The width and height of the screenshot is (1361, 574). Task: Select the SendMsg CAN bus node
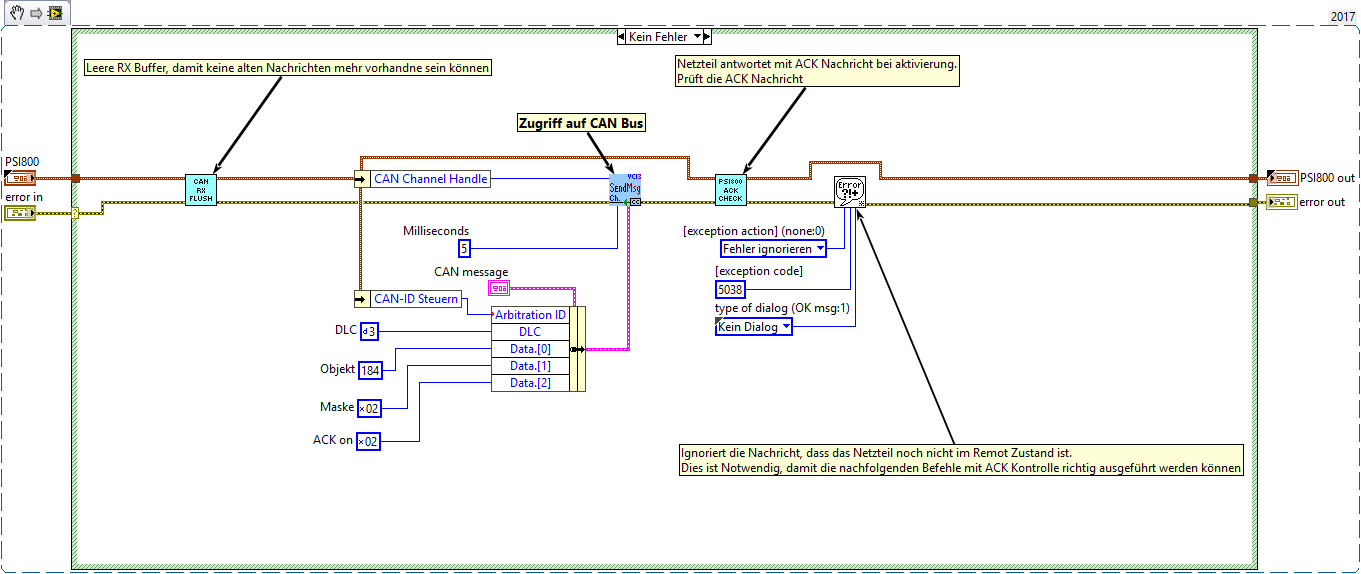click(x=625, y=190)
